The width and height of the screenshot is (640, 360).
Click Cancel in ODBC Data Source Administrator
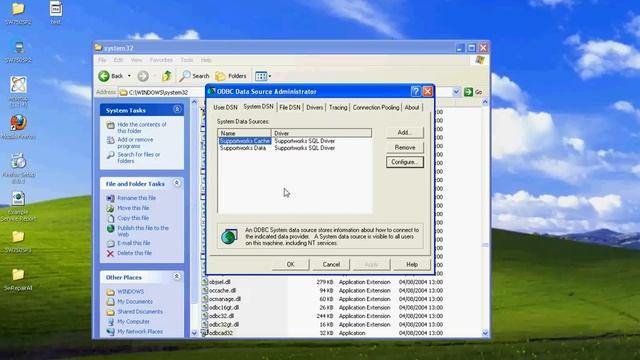331,264
